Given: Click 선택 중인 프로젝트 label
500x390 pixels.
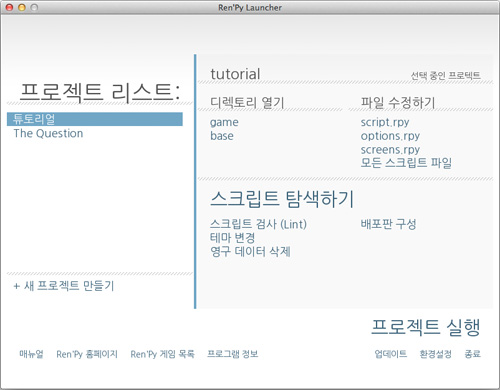Looking at the screenshot, I should [445, 76].
